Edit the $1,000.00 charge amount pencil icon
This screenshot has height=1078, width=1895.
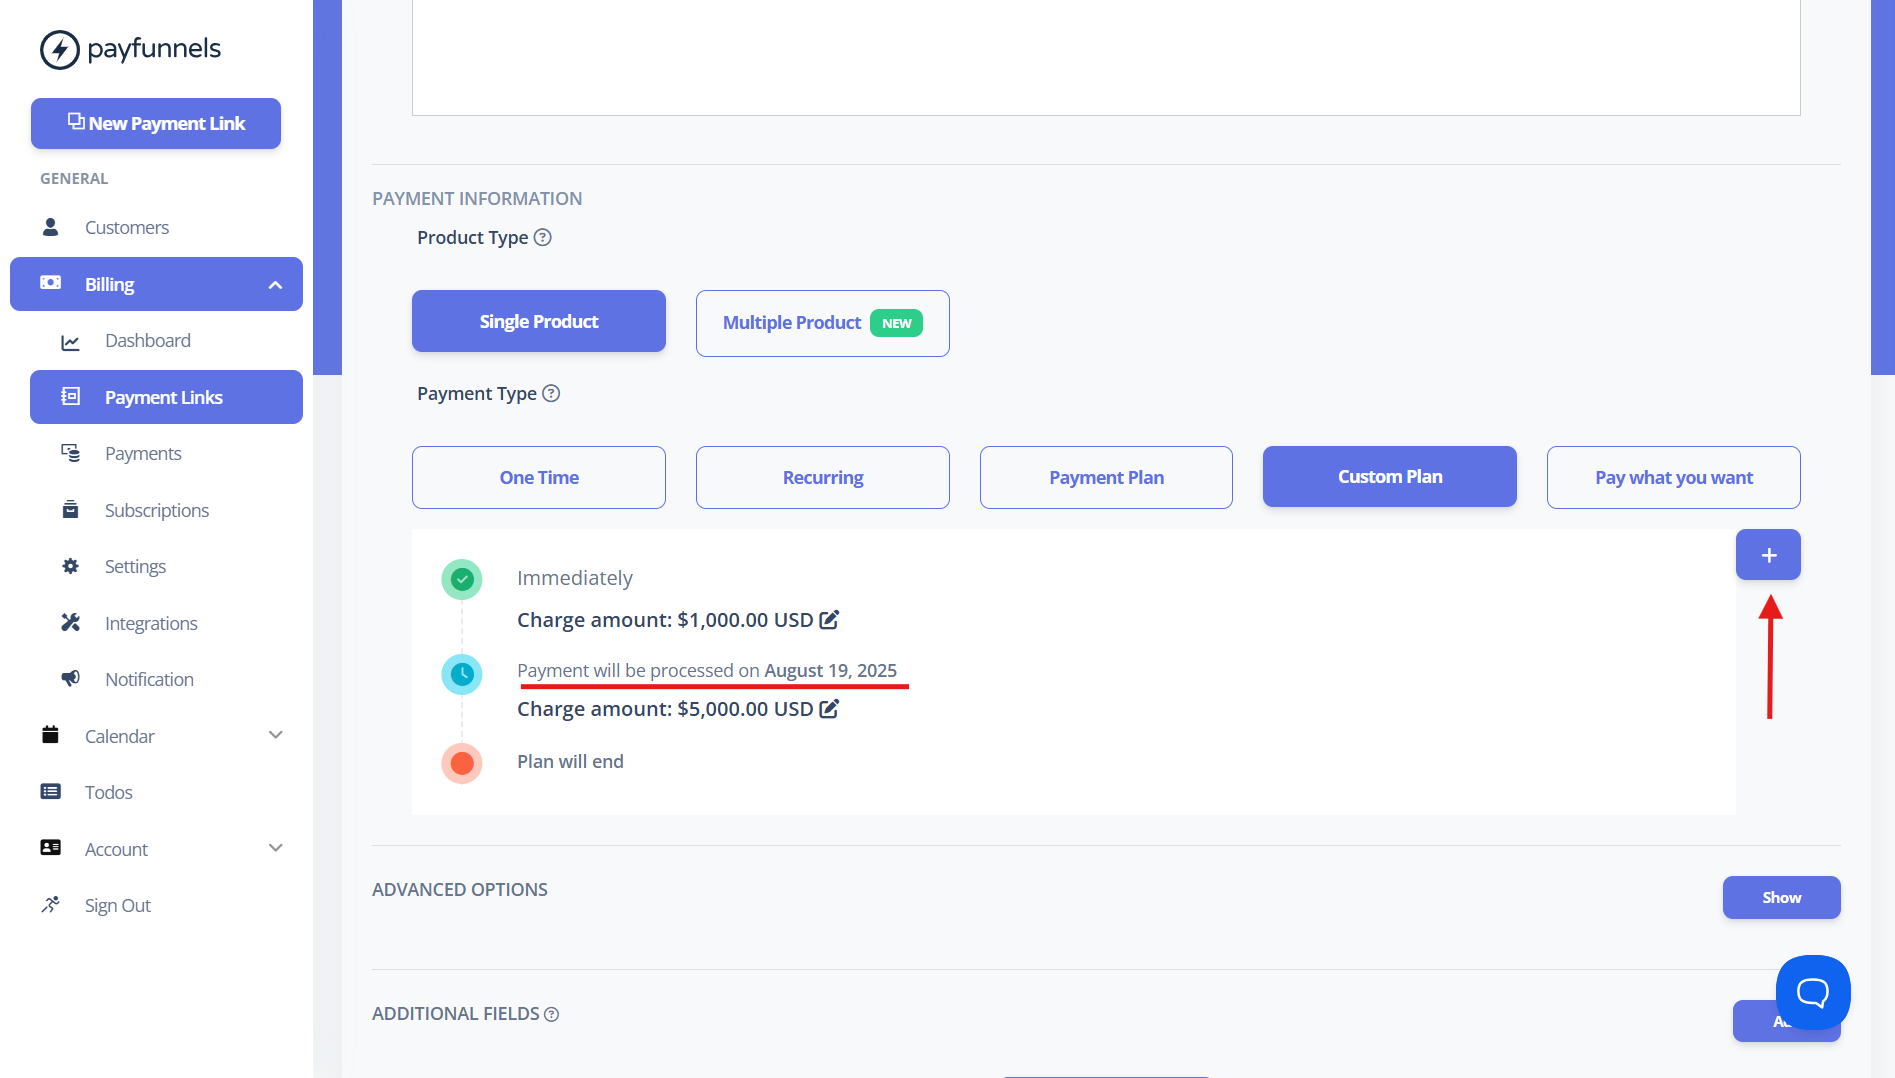point(829,620)
